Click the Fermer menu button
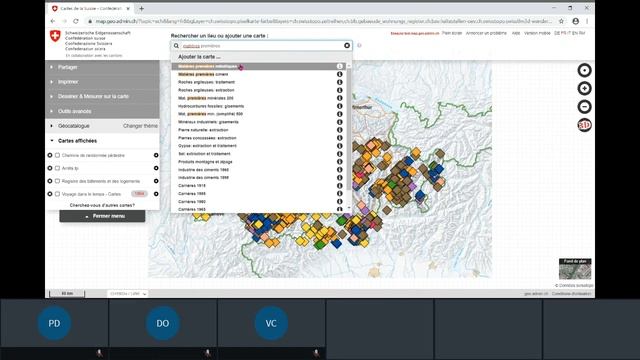This screenshot has width=640, height=360. [x=102, y=216]
